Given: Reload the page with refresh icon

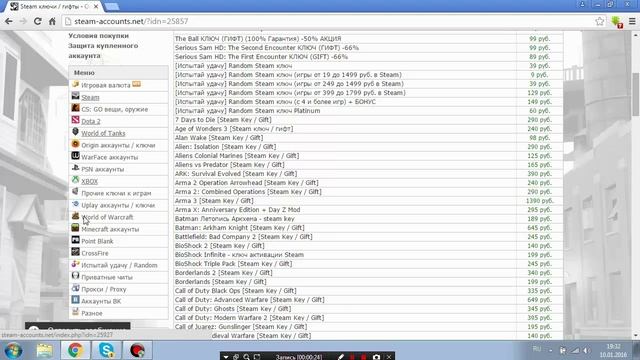Looking at the screenshot, I should coord(38,21).
